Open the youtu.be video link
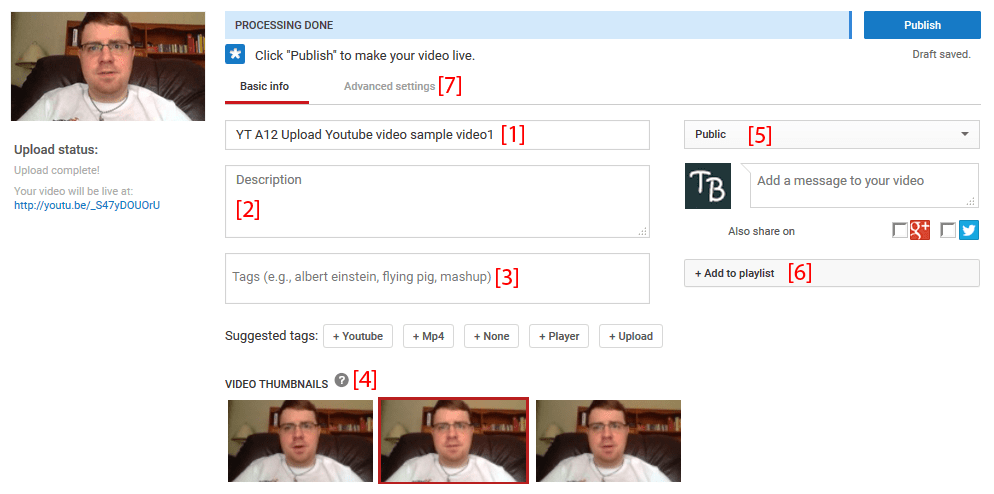The image size is (994, 494). click(x=87, y=205)
